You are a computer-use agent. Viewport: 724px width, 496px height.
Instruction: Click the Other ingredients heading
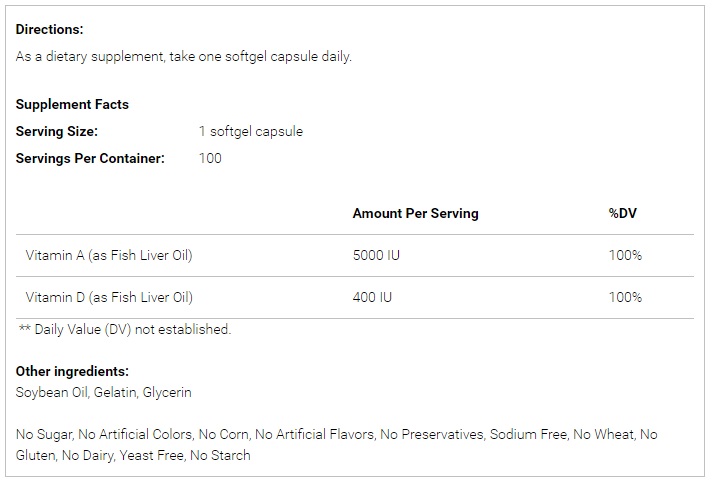pos(72,371)
